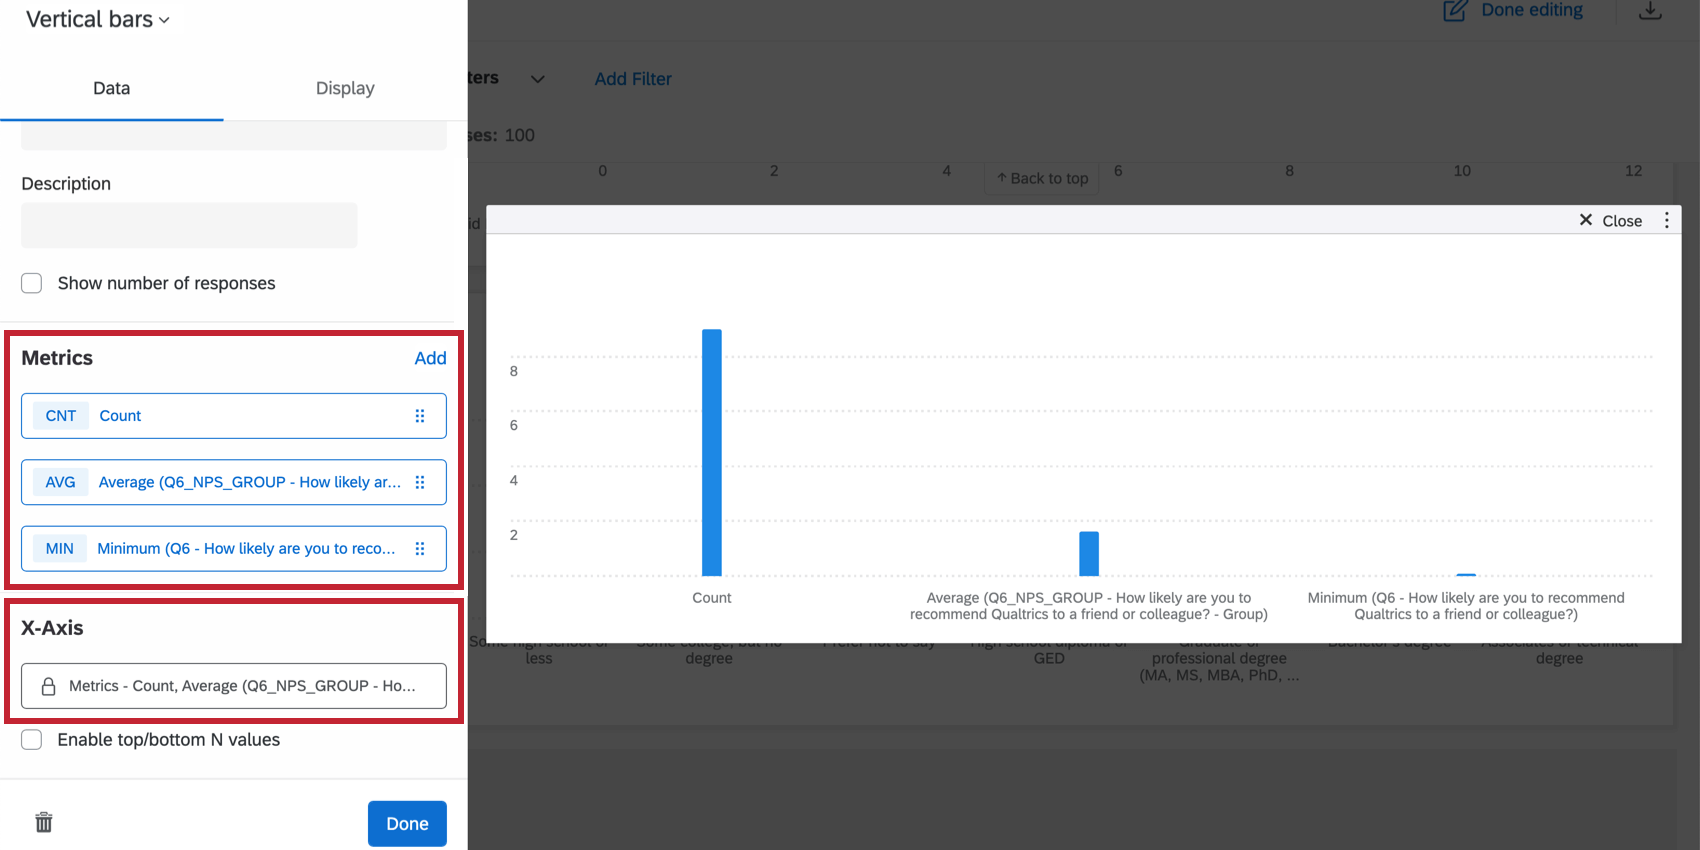
Task: Open the Vertical bars chart type dropdown
Action: click(98, 20)
